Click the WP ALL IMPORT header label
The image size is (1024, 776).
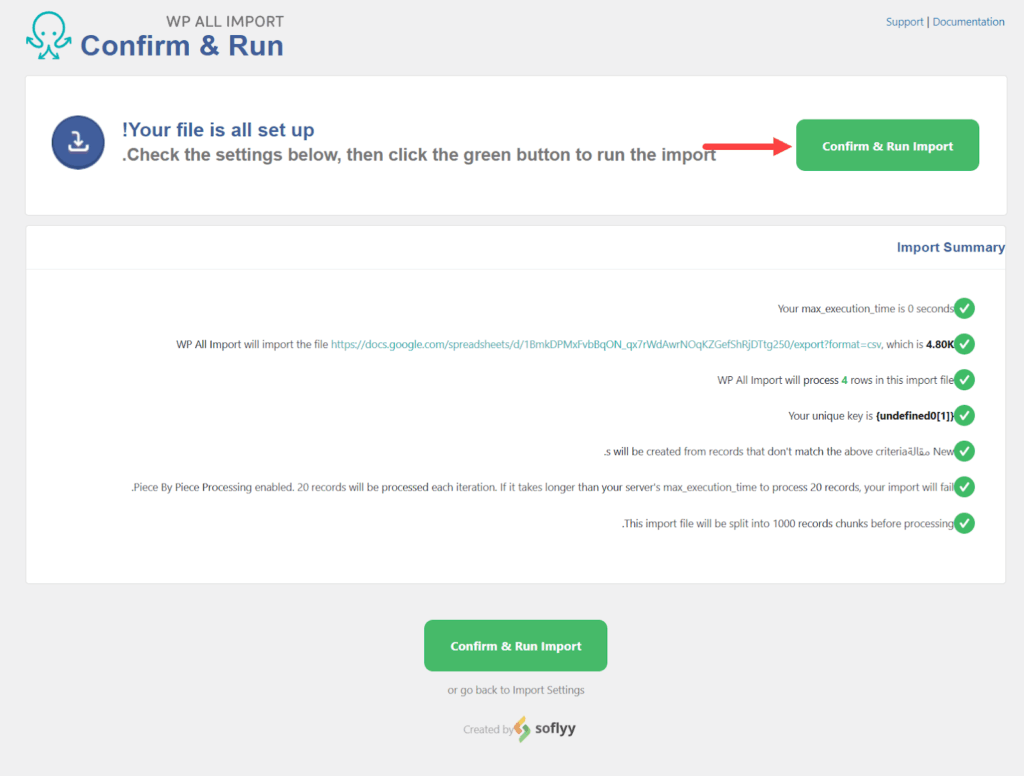pos(225,22)
